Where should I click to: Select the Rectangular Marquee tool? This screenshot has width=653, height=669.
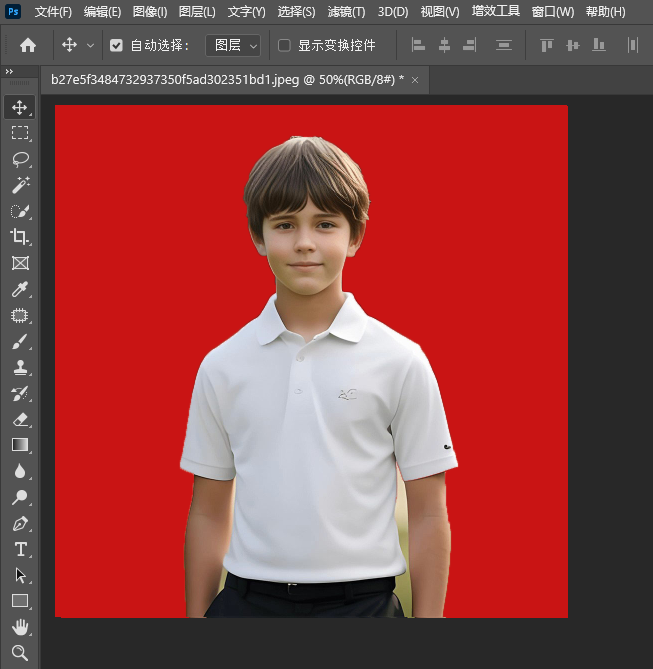pos(20,133)
